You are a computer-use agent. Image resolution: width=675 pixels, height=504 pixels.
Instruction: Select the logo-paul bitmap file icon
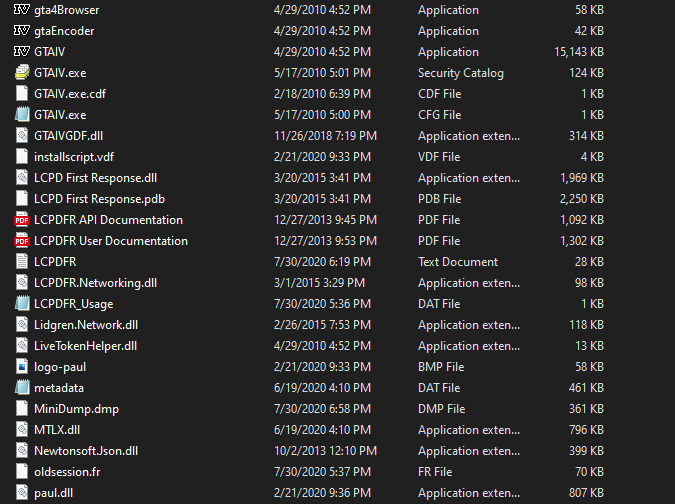coord(22,367)
